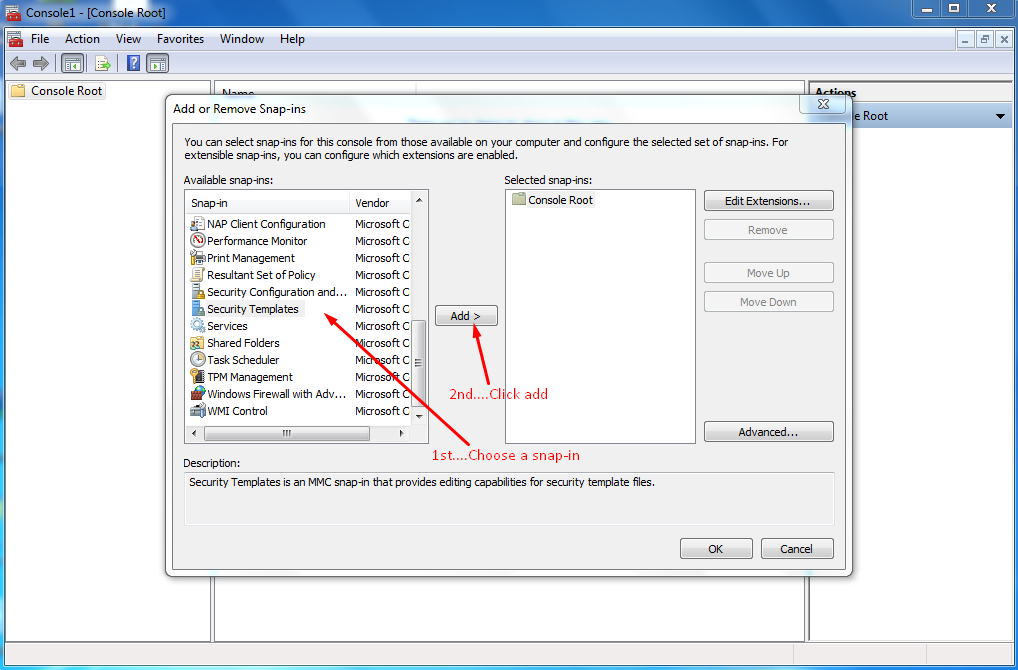The height and width of the screenshot is (670, 1018).
Task: Toggle Show/Hide Action Pane toolbar icon
Action: tap(157, 63)
